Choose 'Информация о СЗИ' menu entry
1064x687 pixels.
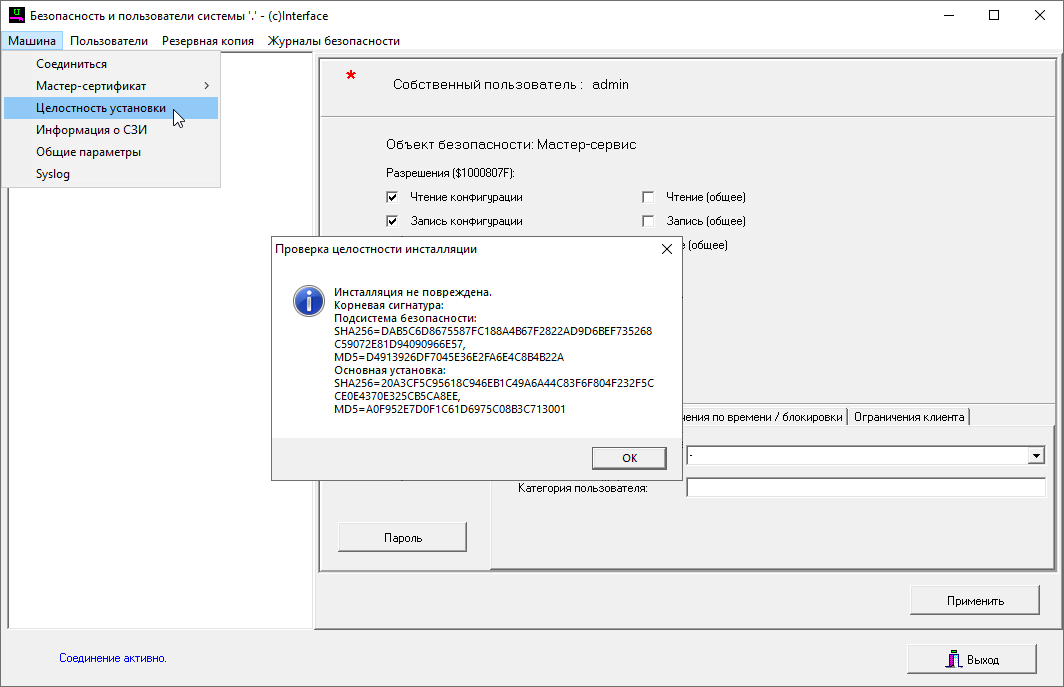92,130
